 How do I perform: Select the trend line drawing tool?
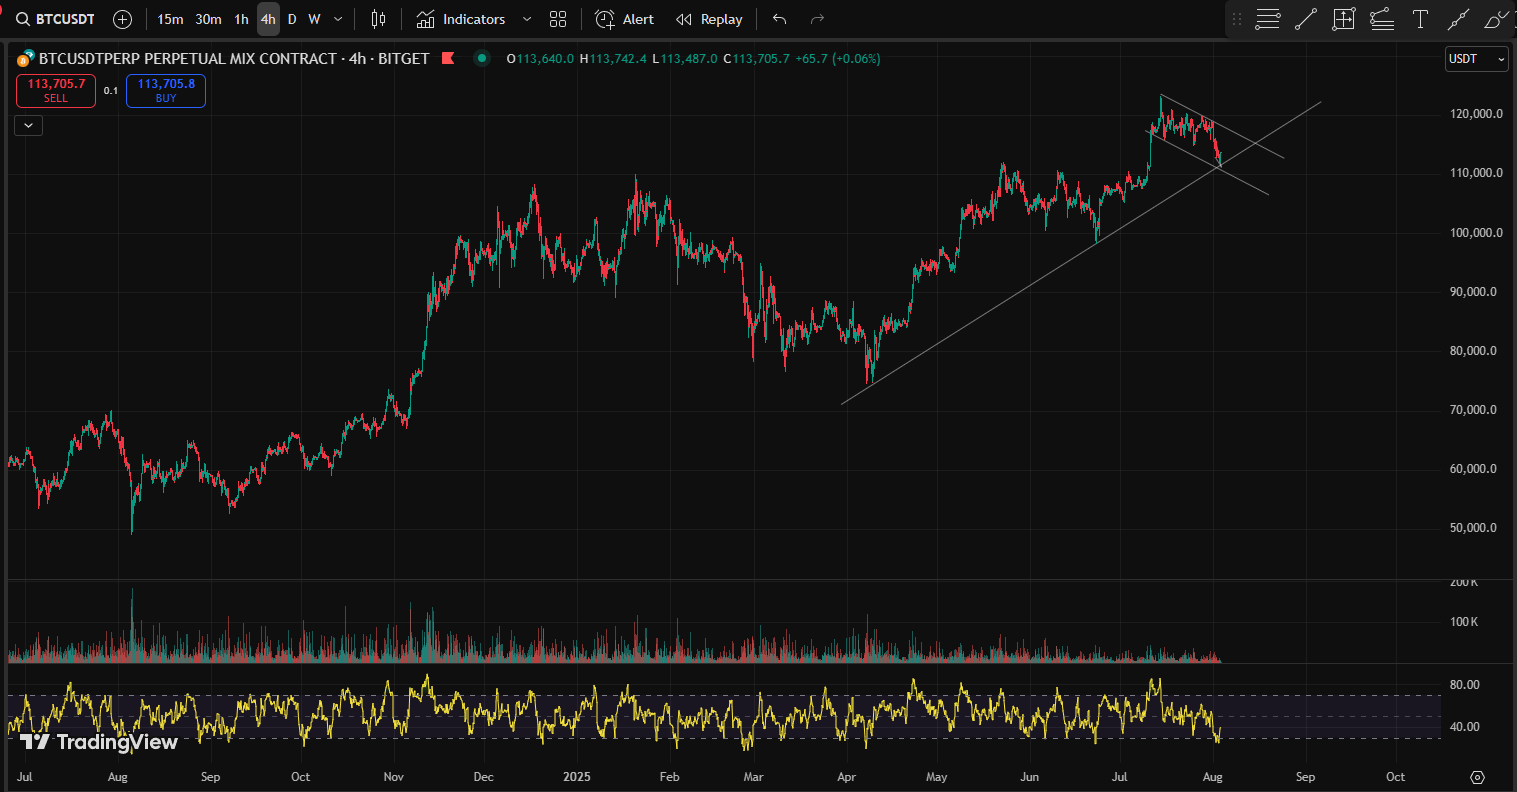tap(1306, 19)
